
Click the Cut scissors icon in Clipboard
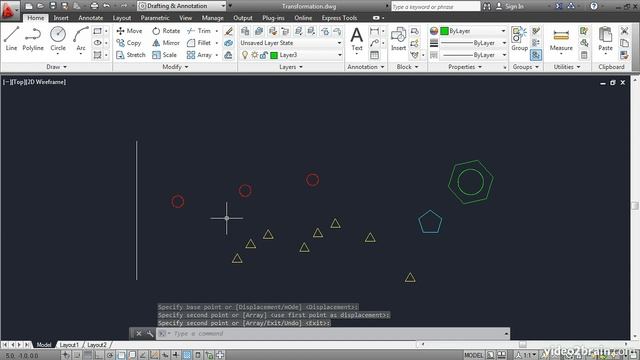(x=624, y=31)
